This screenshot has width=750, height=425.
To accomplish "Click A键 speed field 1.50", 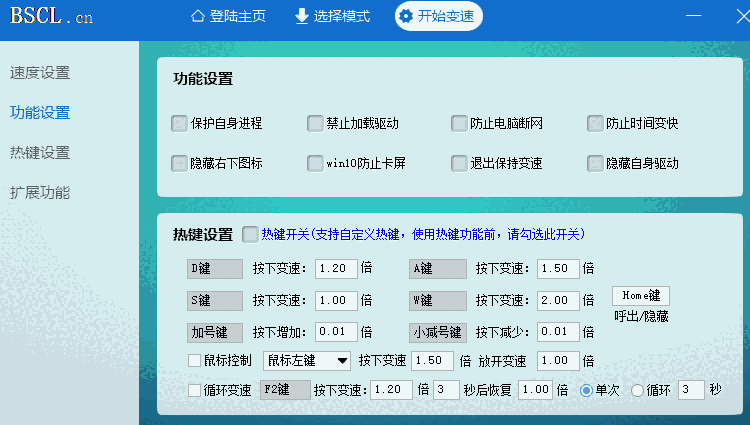I will click(x=558, y=269).
